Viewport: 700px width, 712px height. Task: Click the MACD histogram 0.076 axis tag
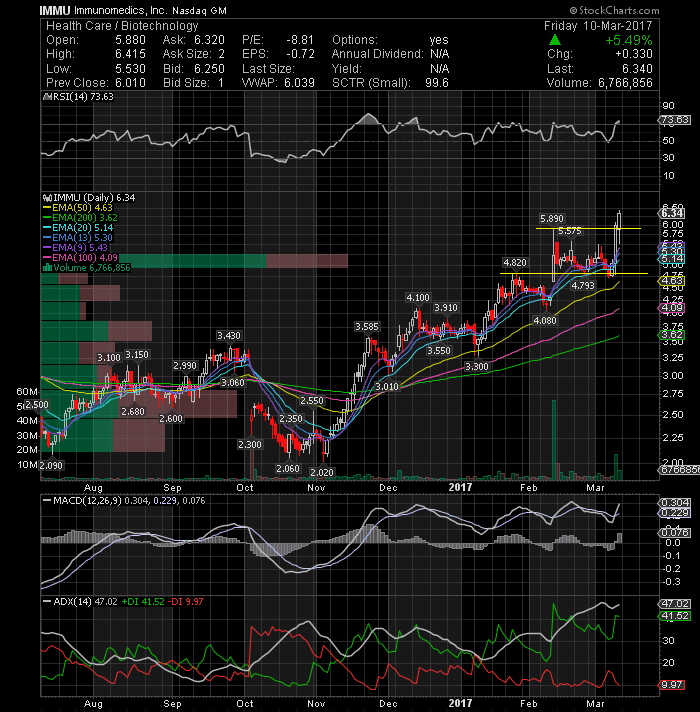(x=675, y=532)
